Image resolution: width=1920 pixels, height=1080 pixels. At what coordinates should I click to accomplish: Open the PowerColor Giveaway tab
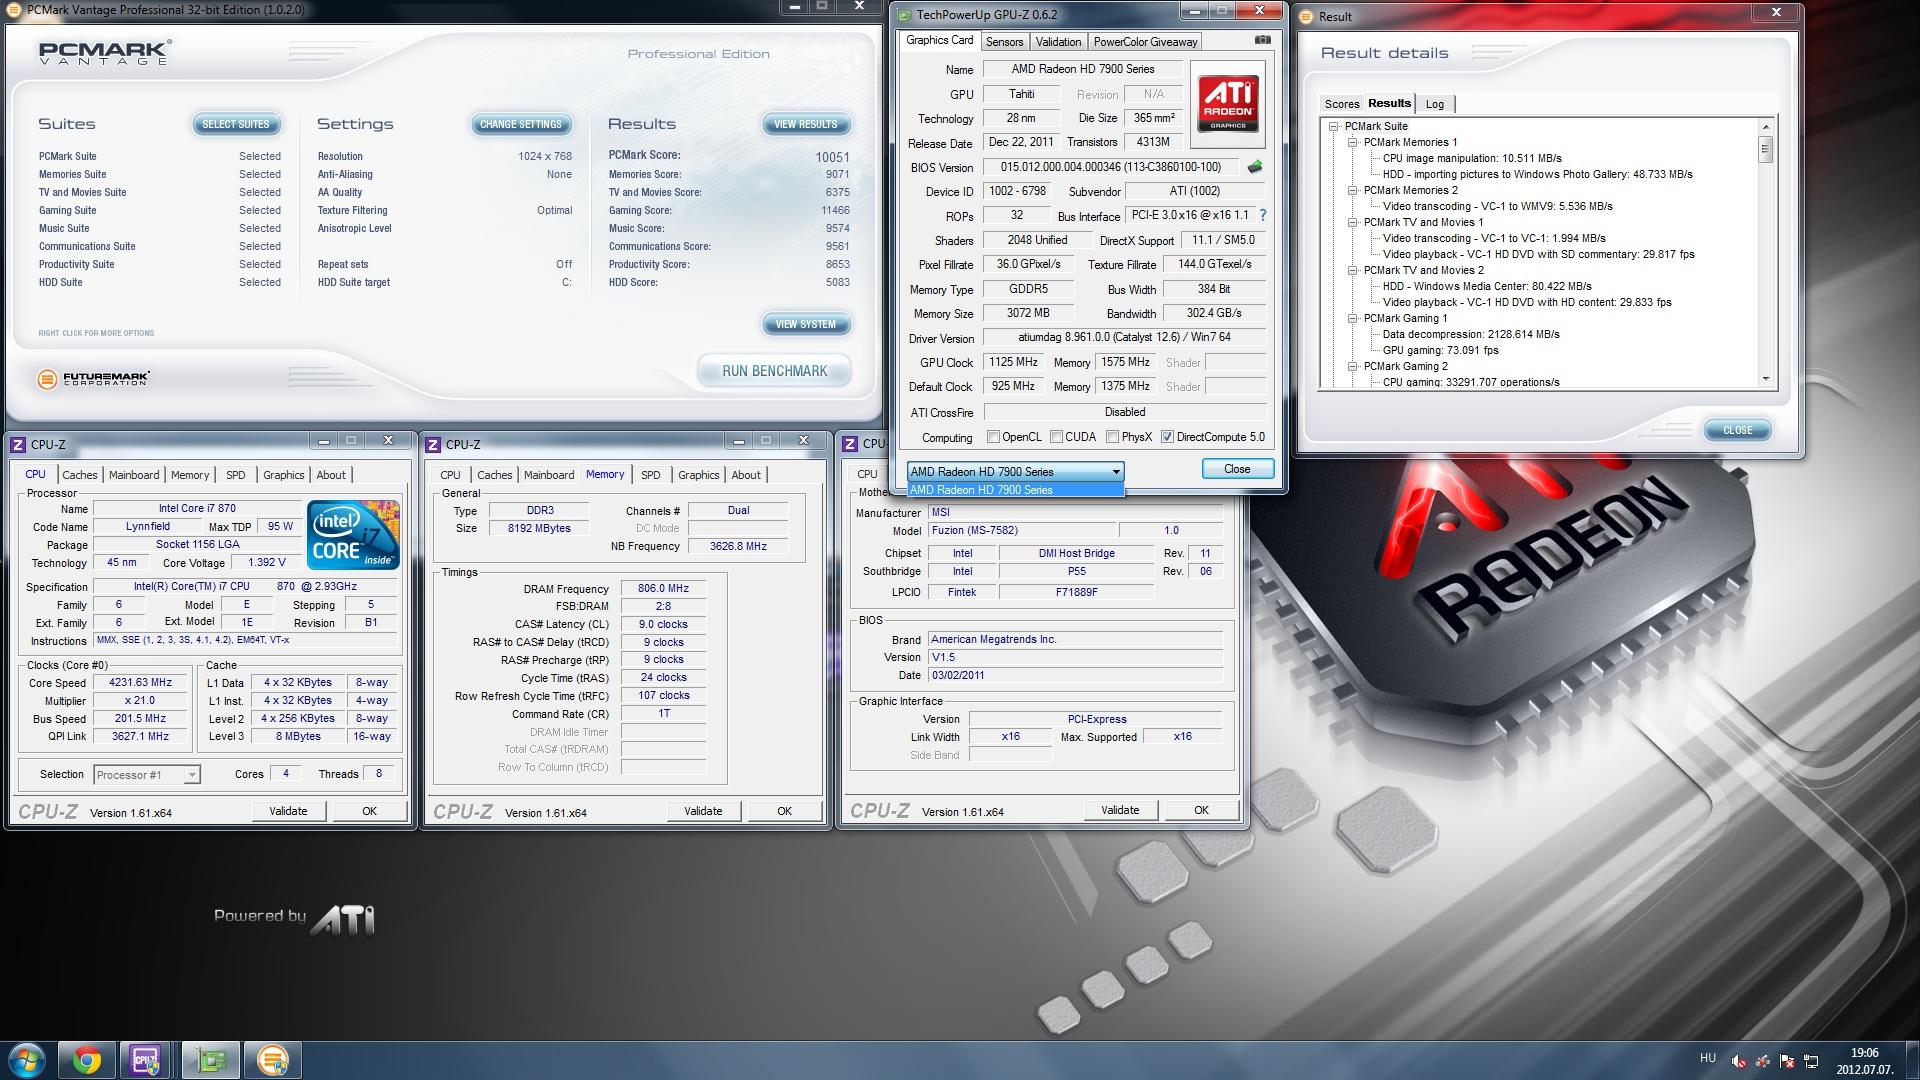(x=1145, y=42)
